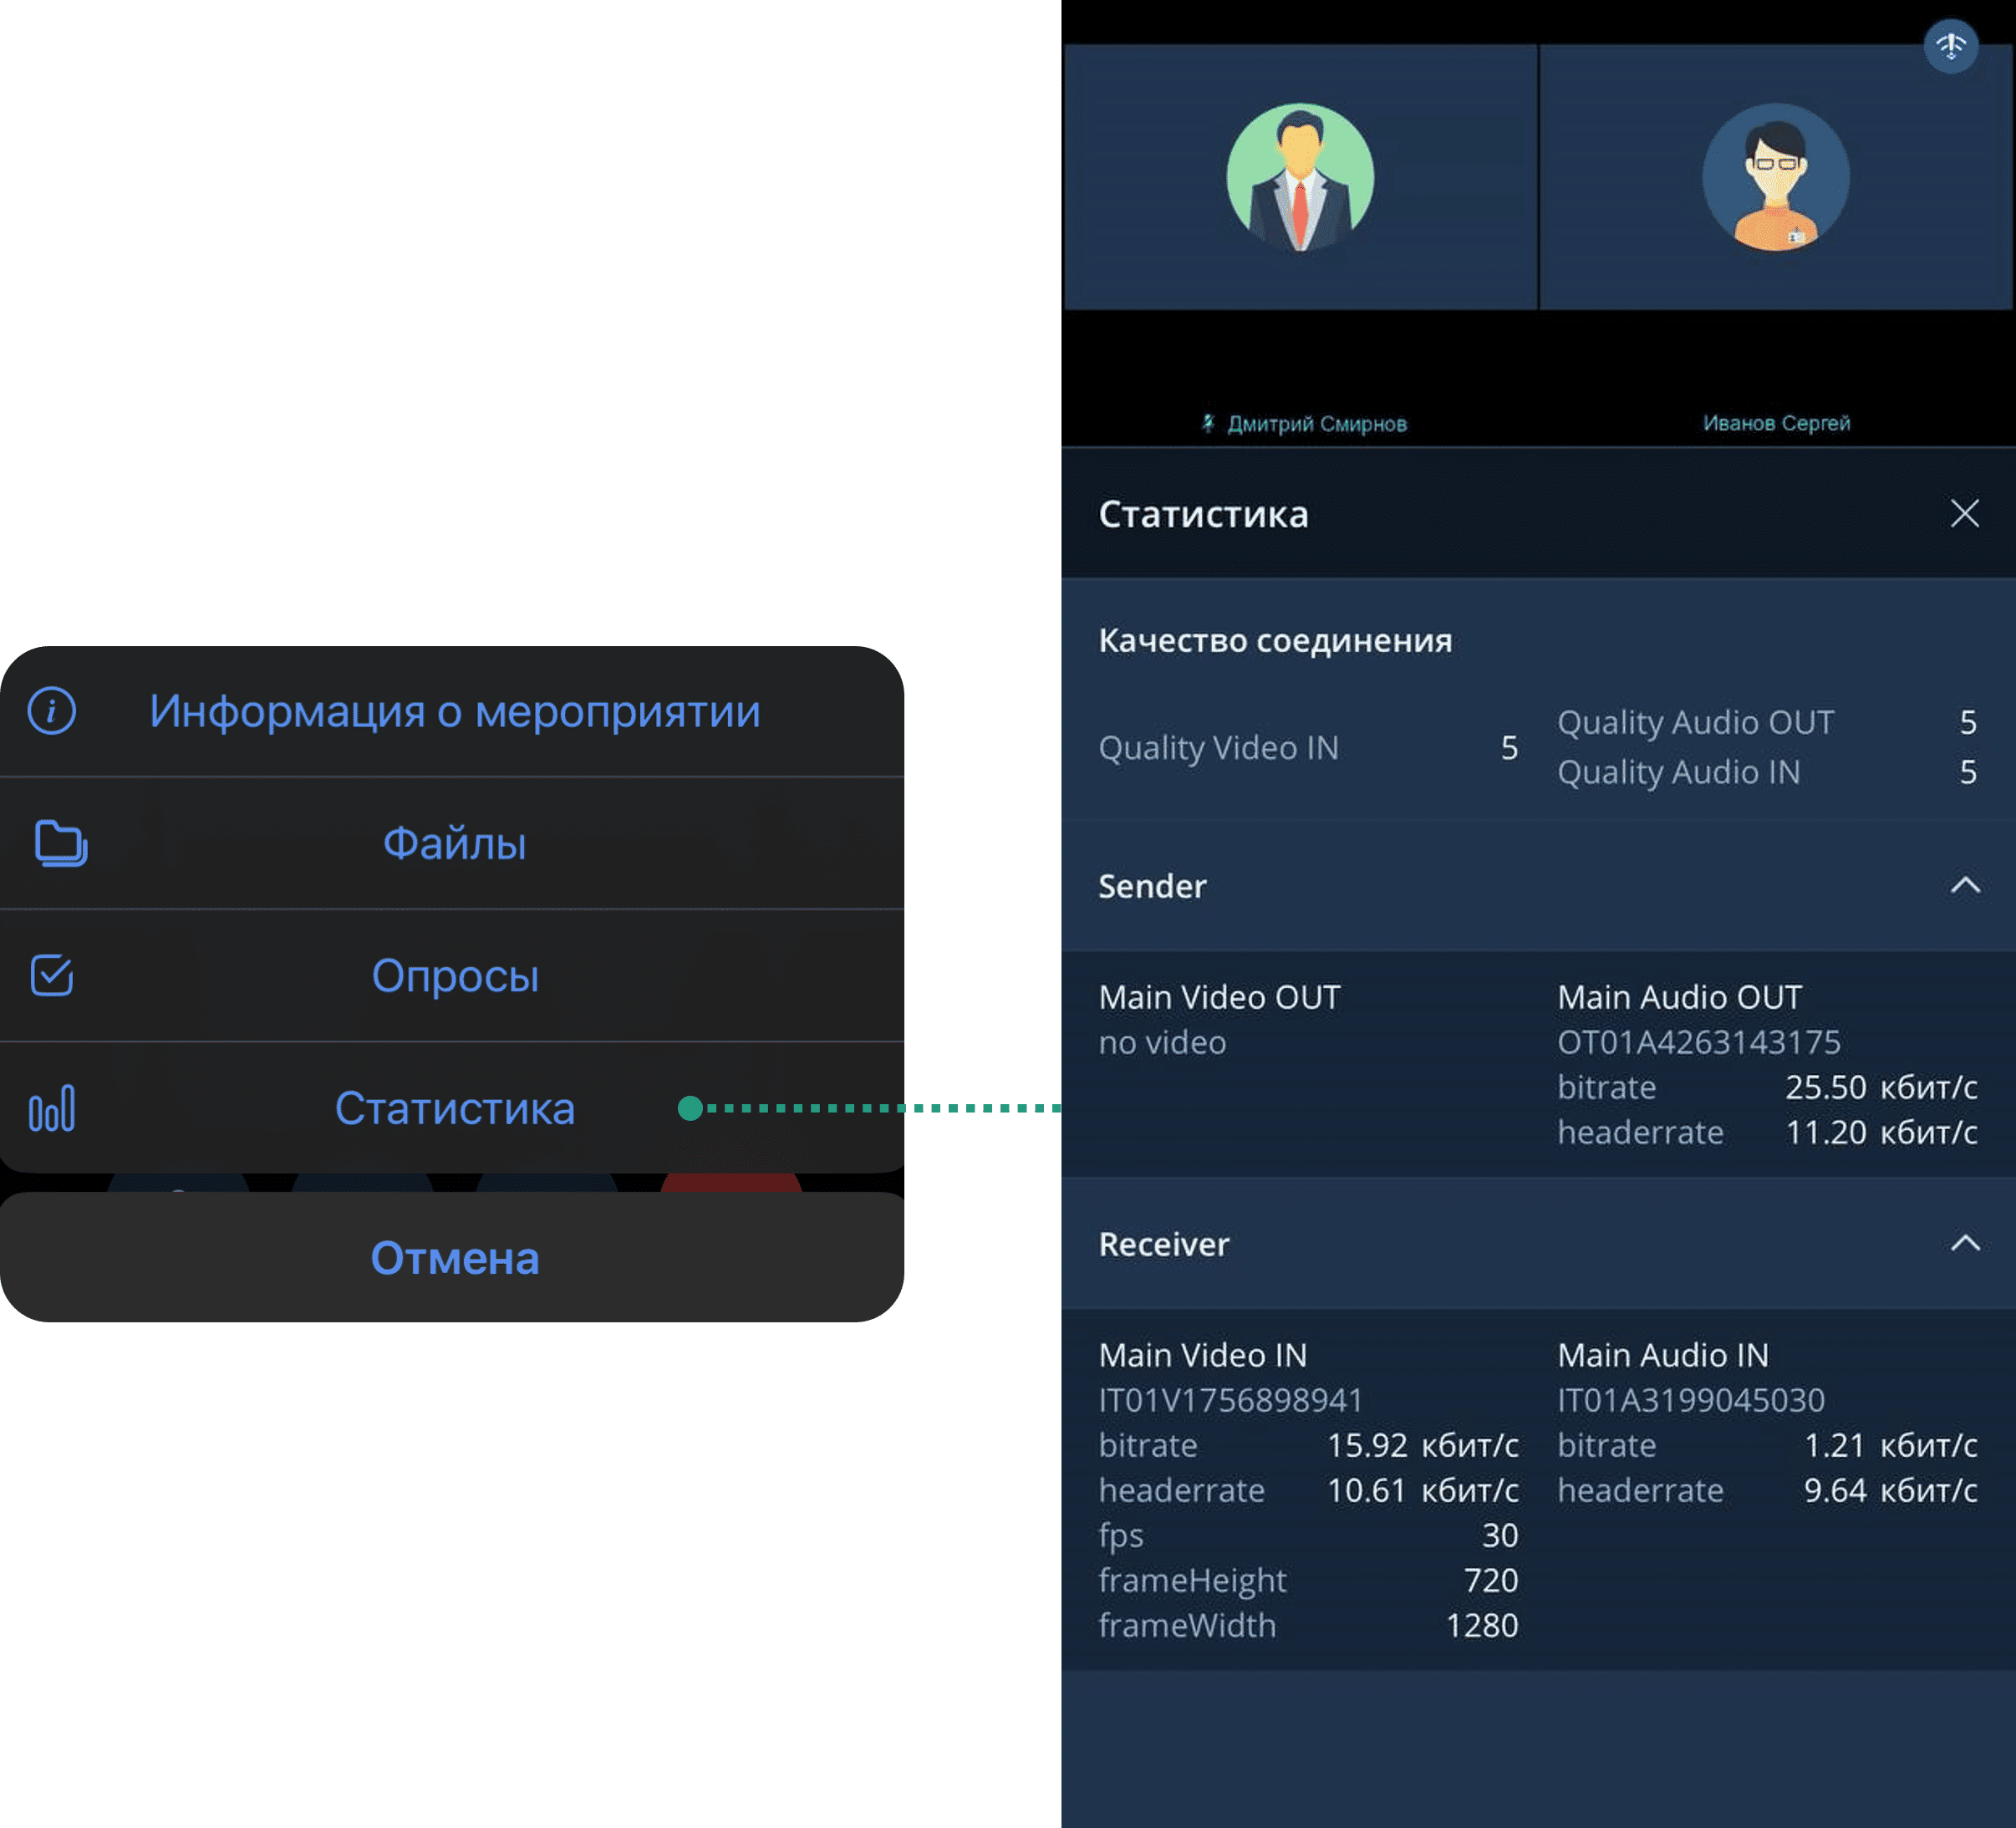Click the green dot beside Статистика

[x=690, y=1108]
